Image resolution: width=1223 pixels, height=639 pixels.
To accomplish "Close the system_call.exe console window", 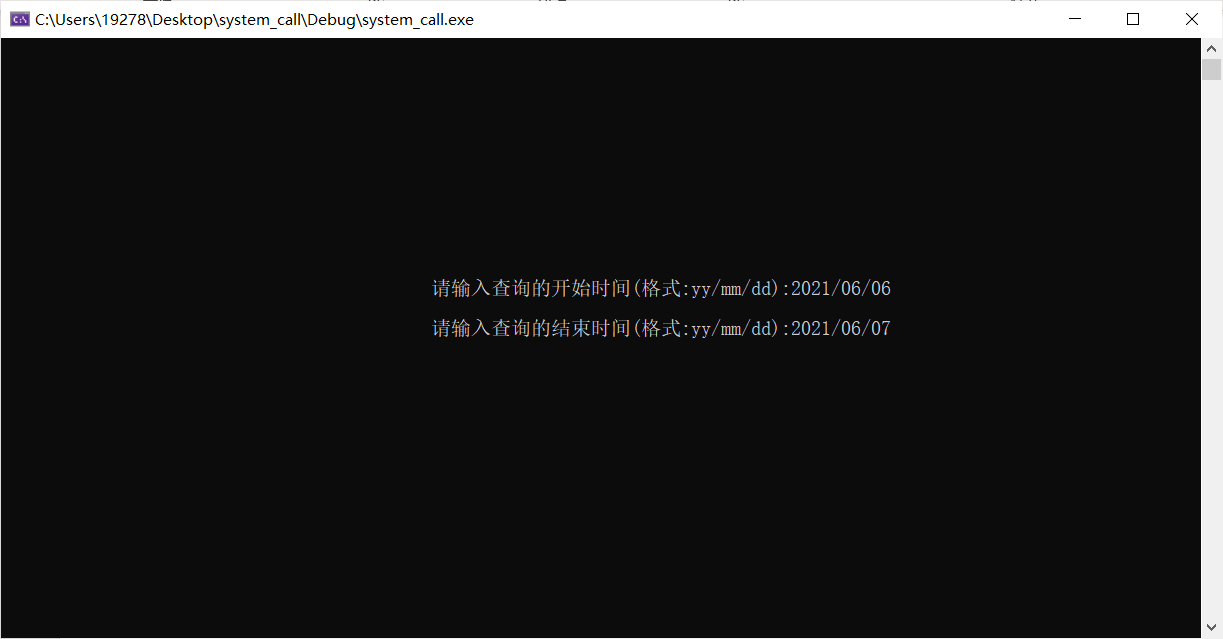I will pos(1192,19).
